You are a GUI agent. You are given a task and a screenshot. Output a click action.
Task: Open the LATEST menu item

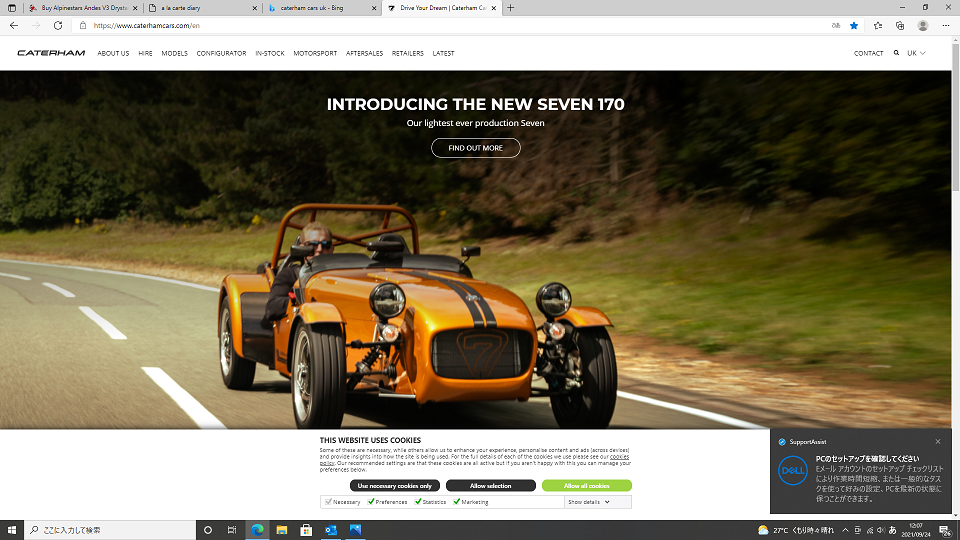[x=443, y=53]
